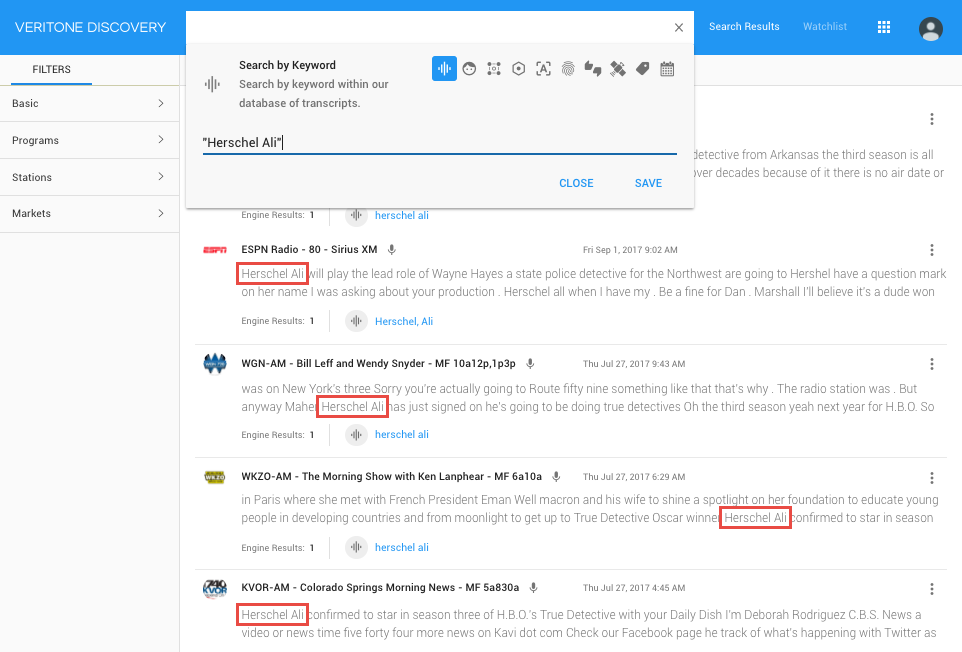The height and width of the screenshot is (652, 962).
Task: Expand the Programs filter section
Action: (x=90, y=140)
